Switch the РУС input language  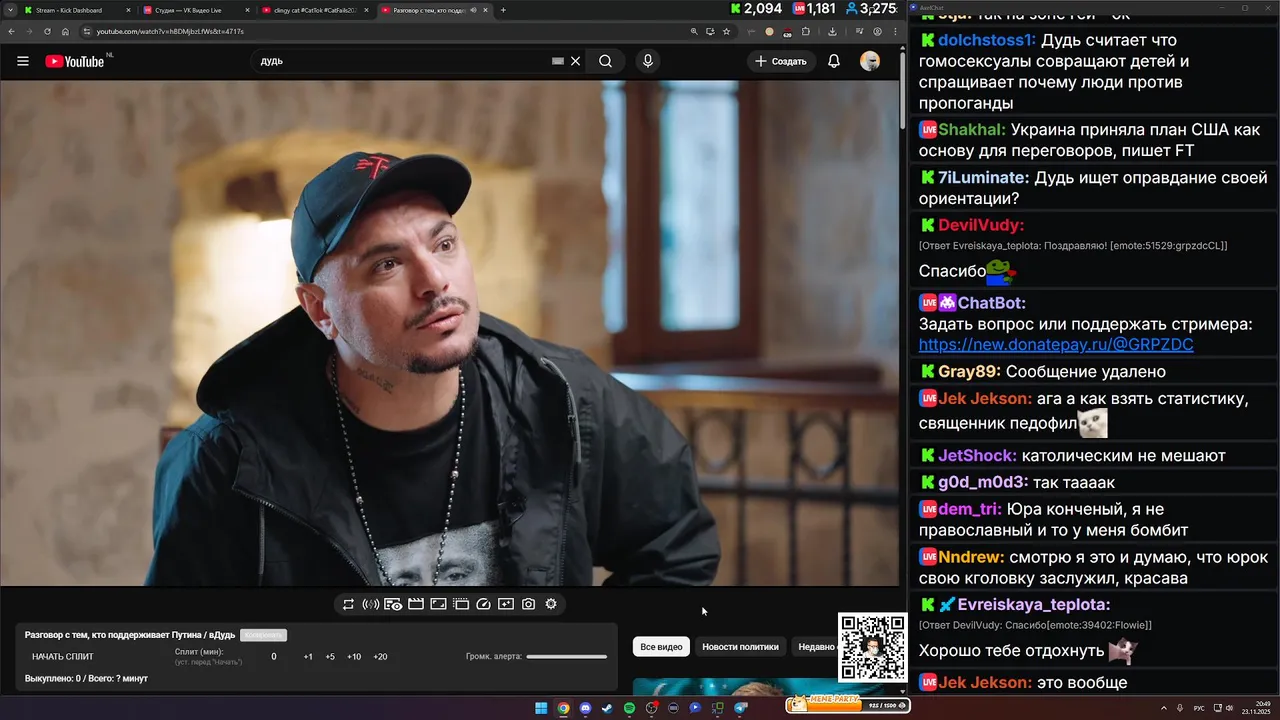(1199, 708)
